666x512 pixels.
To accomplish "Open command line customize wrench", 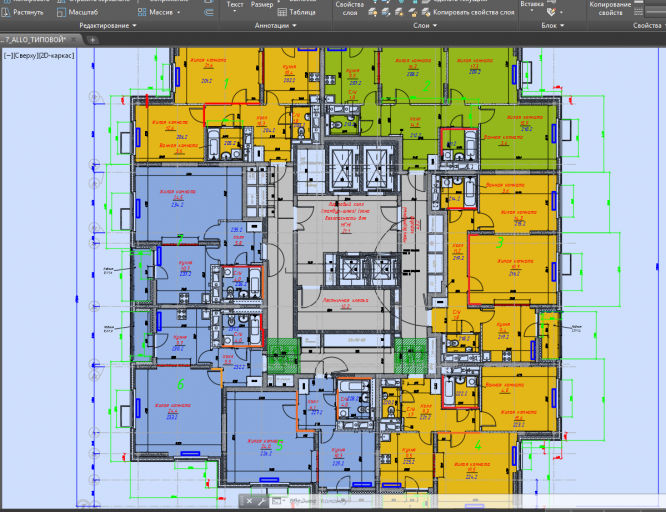I will [261, 501].
